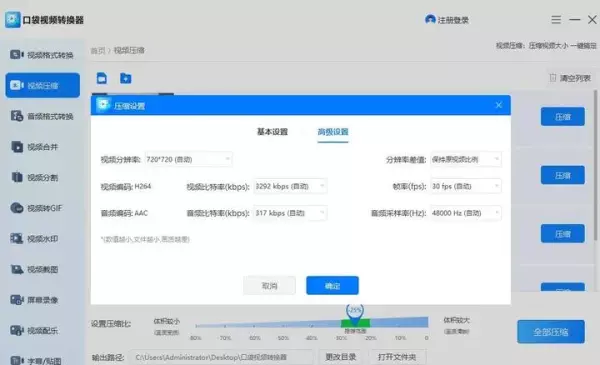The image size is (600, 365).
Task: Click the third 压缩 button in list
Action: pos(562,234)
